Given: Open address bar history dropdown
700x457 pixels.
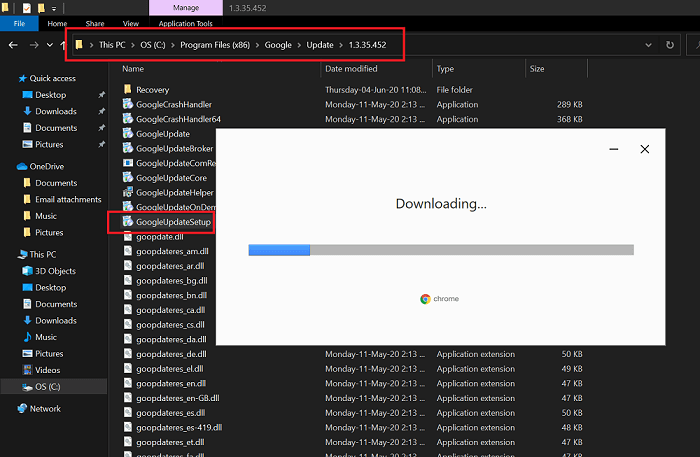Looking at the screenshot, I should 648,45.
